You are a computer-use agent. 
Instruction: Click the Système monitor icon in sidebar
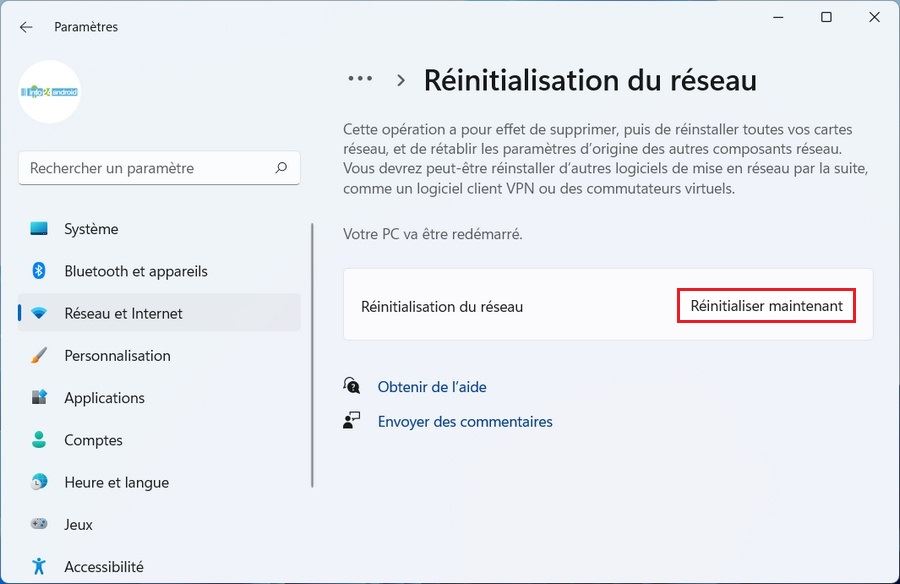click(39, 229)
